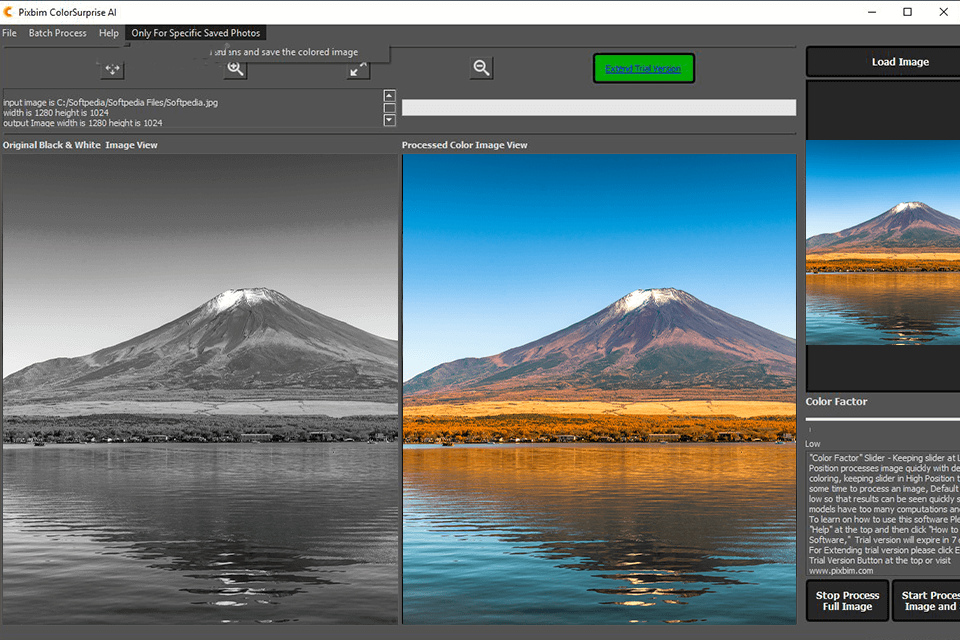This screenshot has height=640, width=960.
Task: Select the pan/move image tool icon
Action: 113,69
